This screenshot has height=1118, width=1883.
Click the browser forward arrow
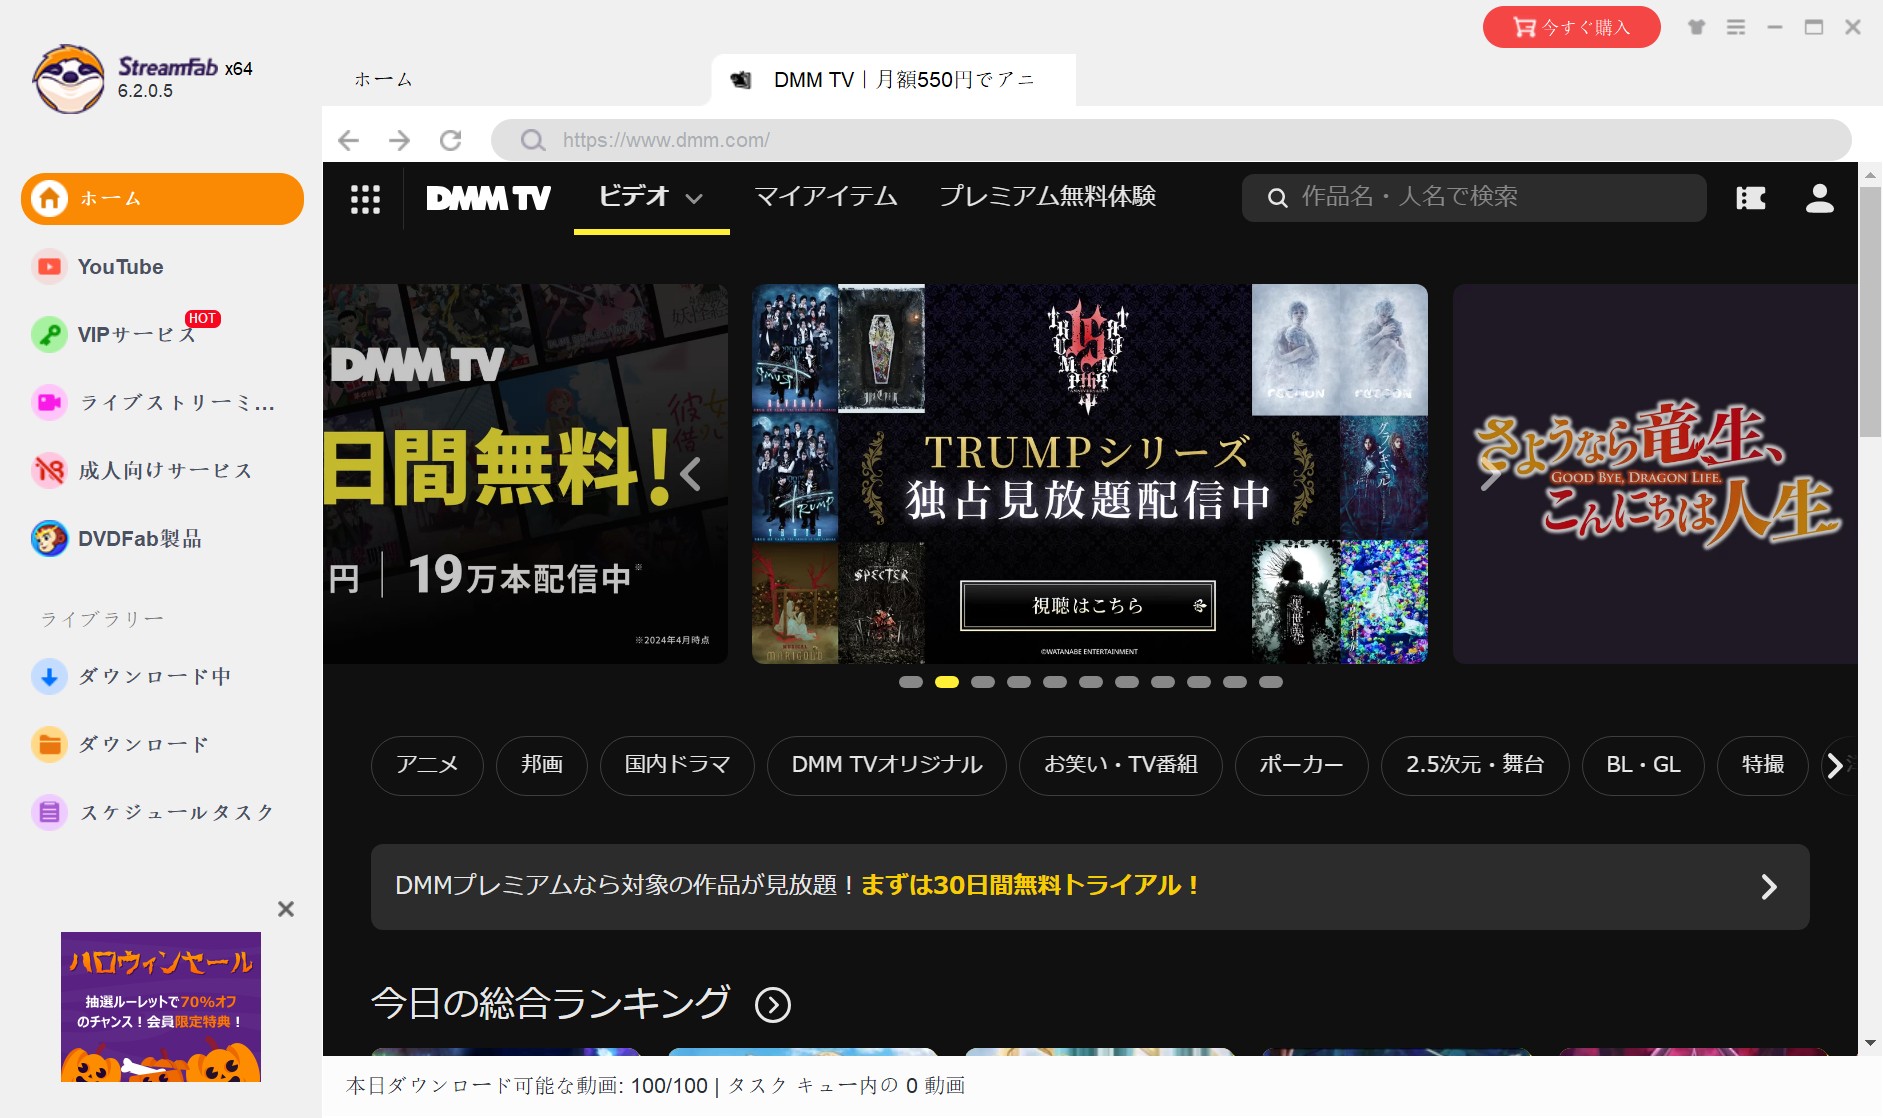(x=399, y=140)
